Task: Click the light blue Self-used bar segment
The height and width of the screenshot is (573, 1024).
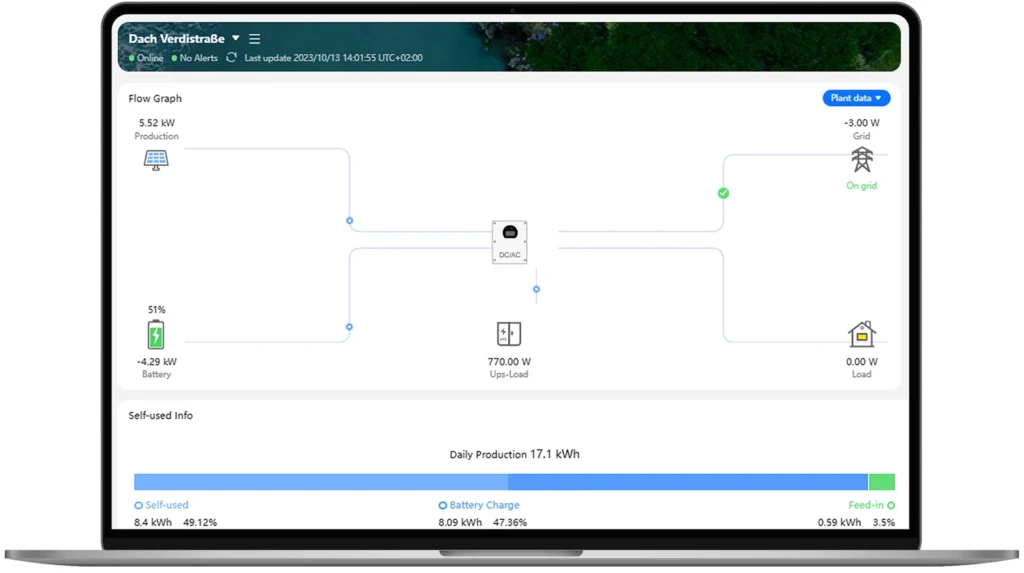Action: pyautogui.click(x=321, y=482)
